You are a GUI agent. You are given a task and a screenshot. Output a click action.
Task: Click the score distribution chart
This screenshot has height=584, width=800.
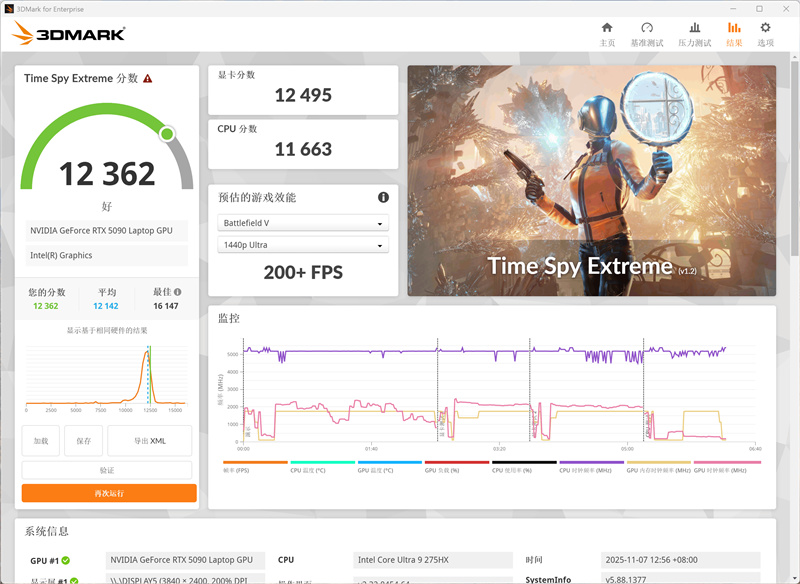[106, 377]
